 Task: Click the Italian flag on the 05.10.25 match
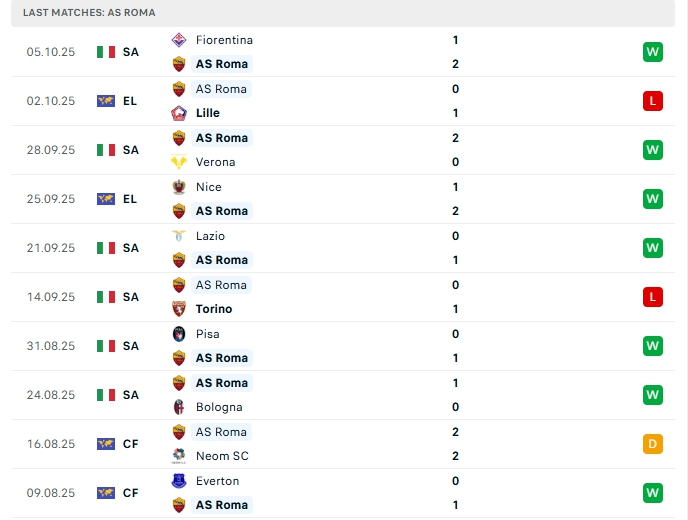(106, 52)
